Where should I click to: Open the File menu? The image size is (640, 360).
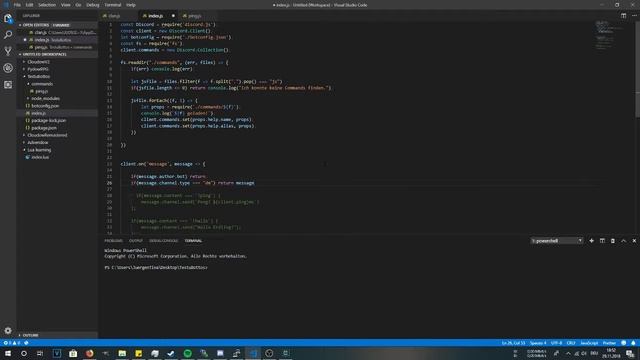coord(17,5)
